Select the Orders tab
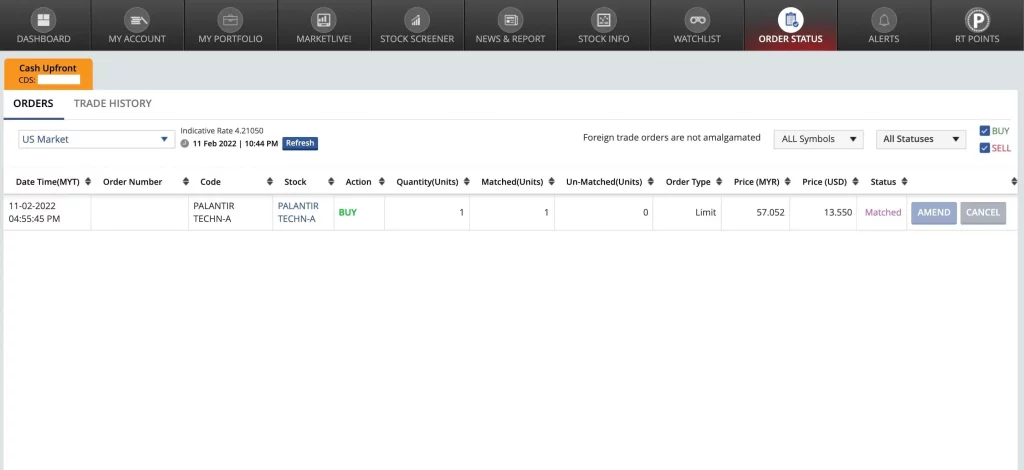 pos(33,103)
